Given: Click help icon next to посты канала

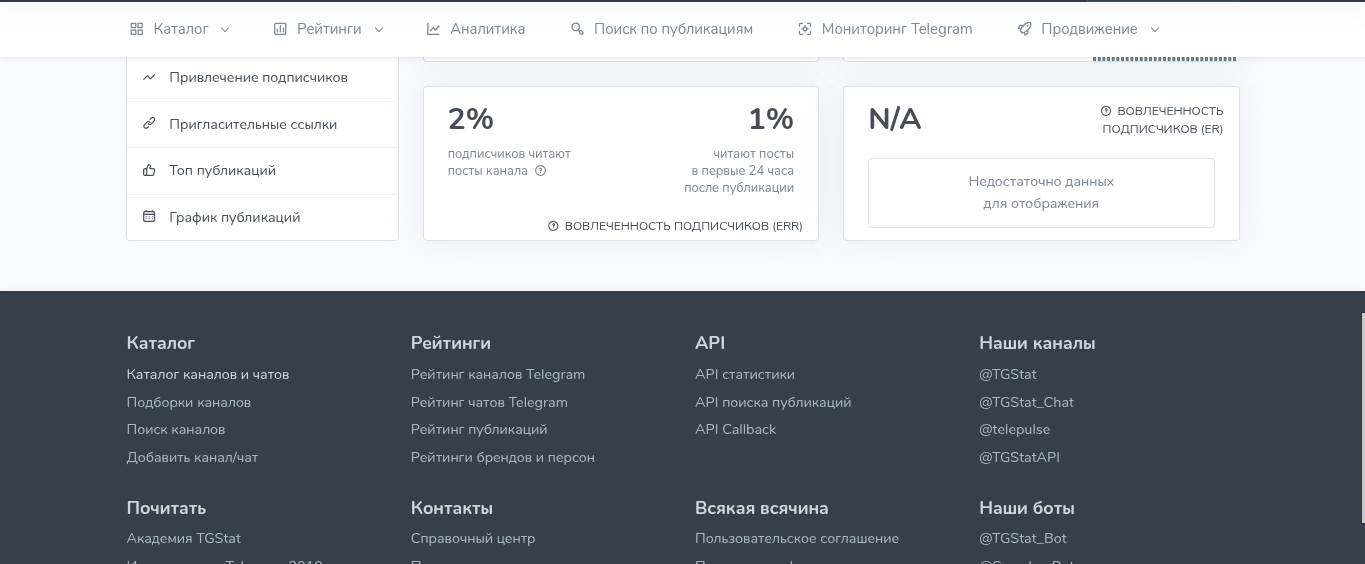Looking at the screenshot, I should coord(540,171).
